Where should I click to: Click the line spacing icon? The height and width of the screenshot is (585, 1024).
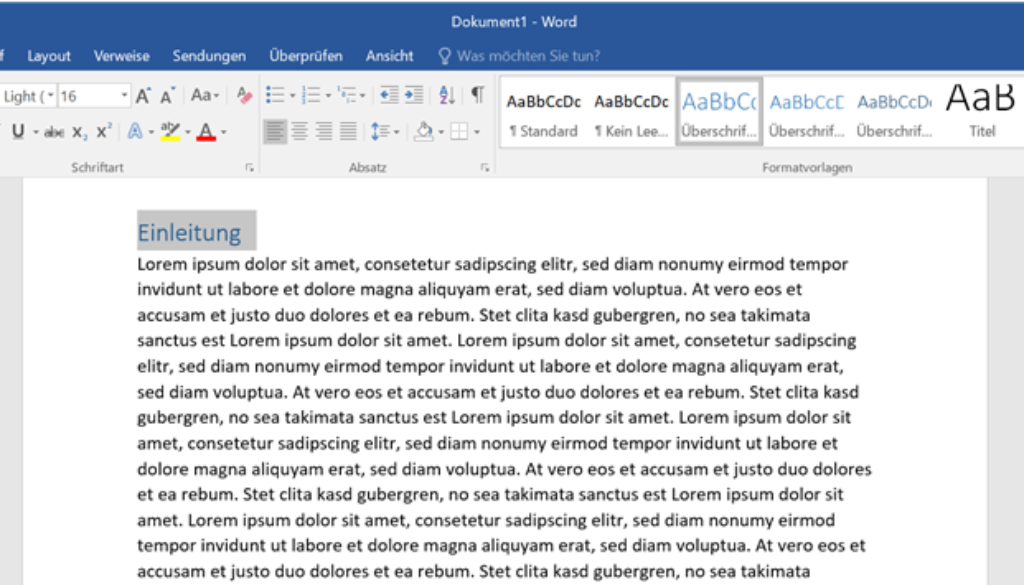380,131
